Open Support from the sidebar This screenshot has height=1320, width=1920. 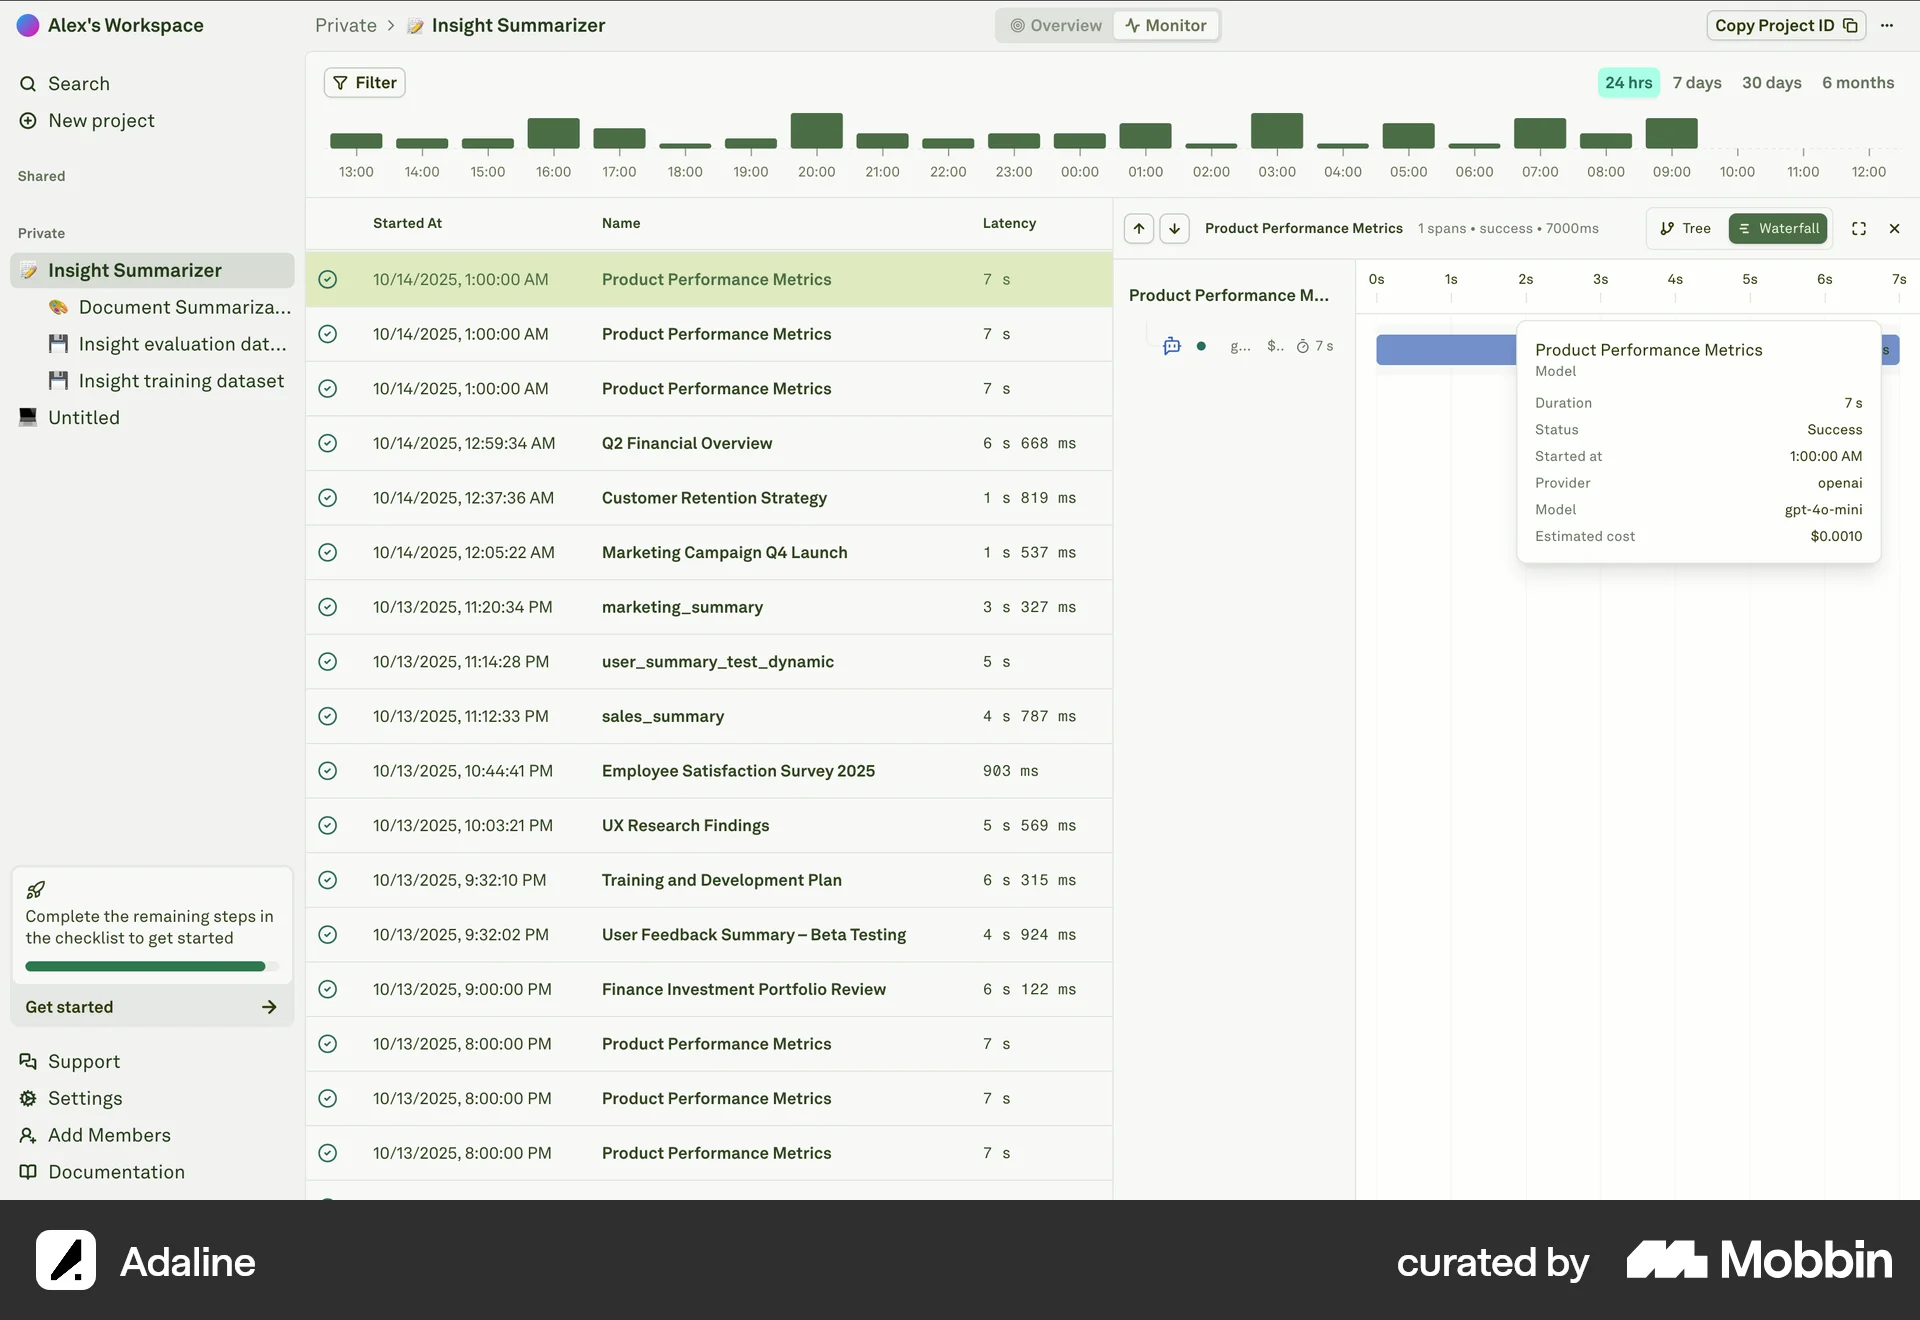pyautogui.click(x=69, y=1061)
